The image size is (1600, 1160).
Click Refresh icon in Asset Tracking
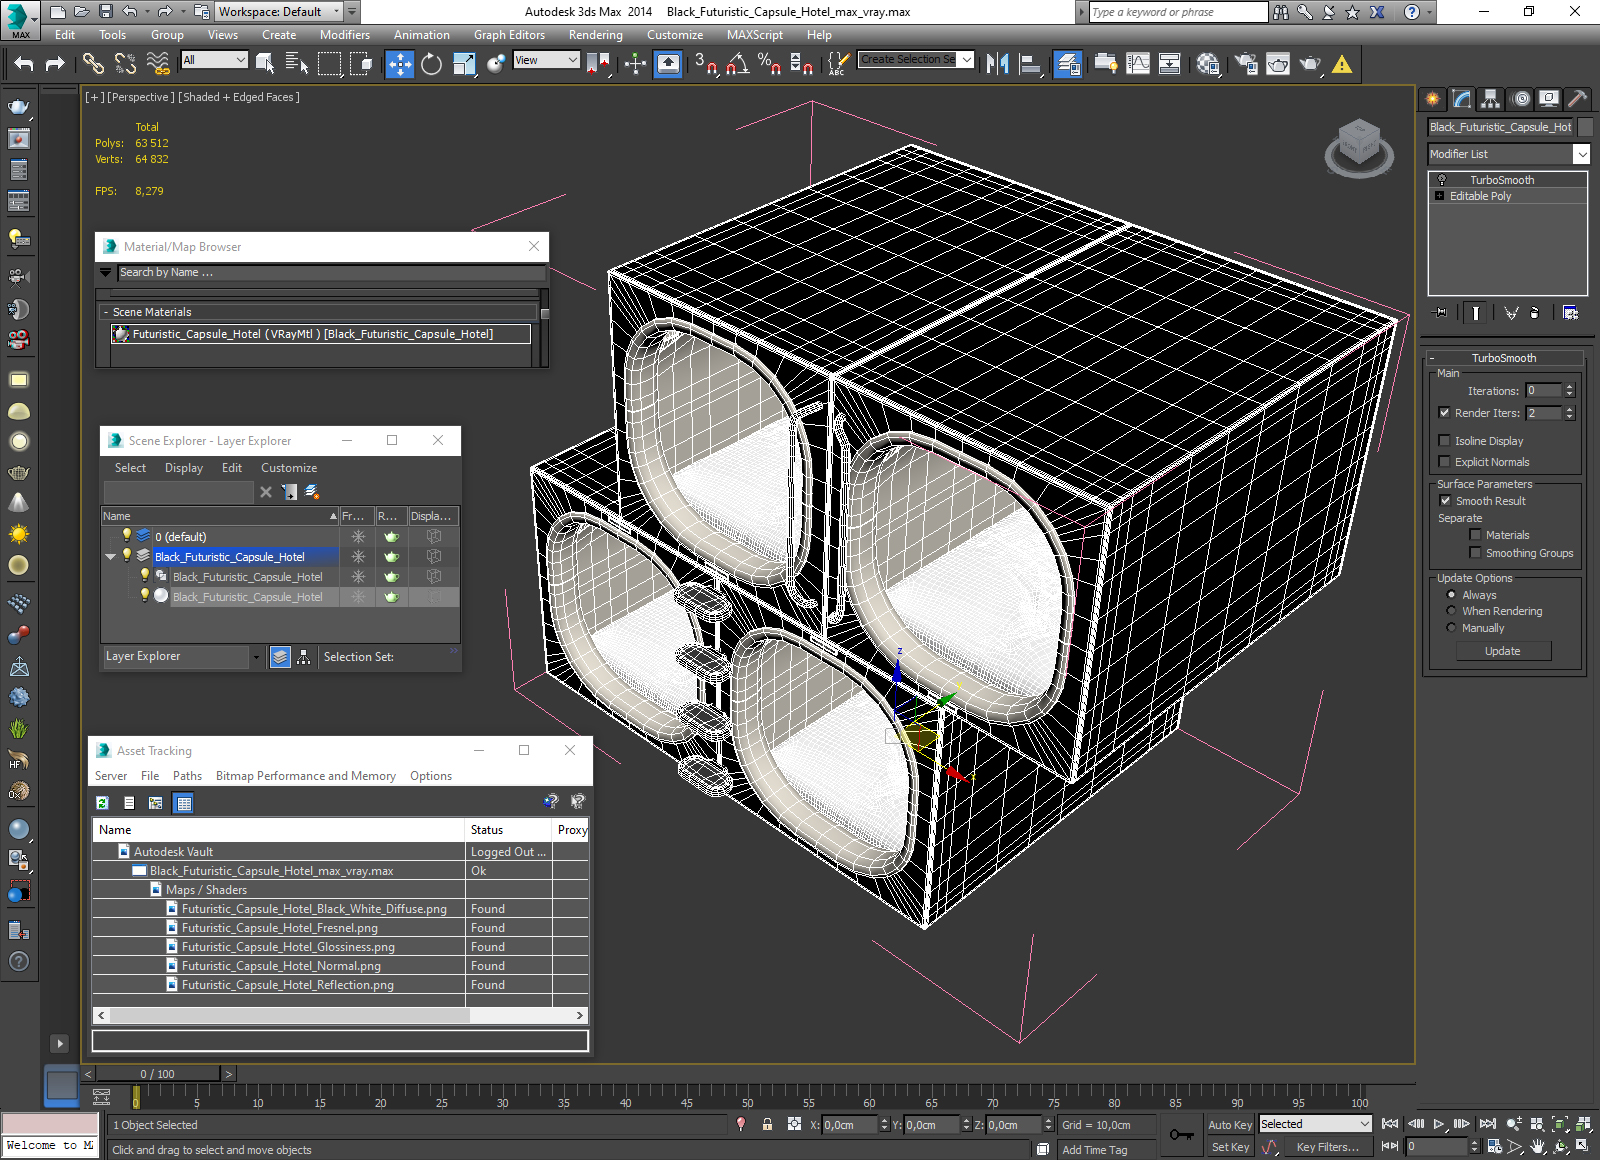tap(102, 803)
